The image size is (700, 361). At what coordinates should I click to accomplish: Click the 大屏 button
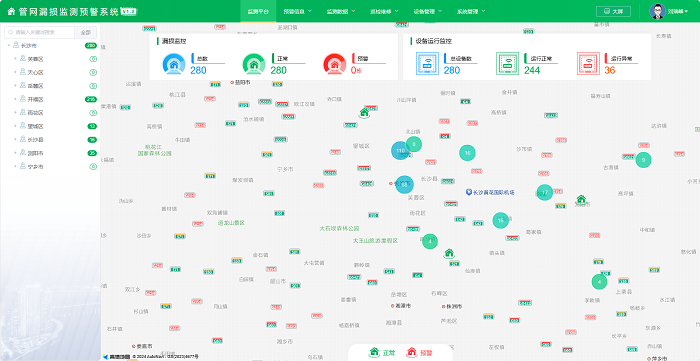pos(613,11)
